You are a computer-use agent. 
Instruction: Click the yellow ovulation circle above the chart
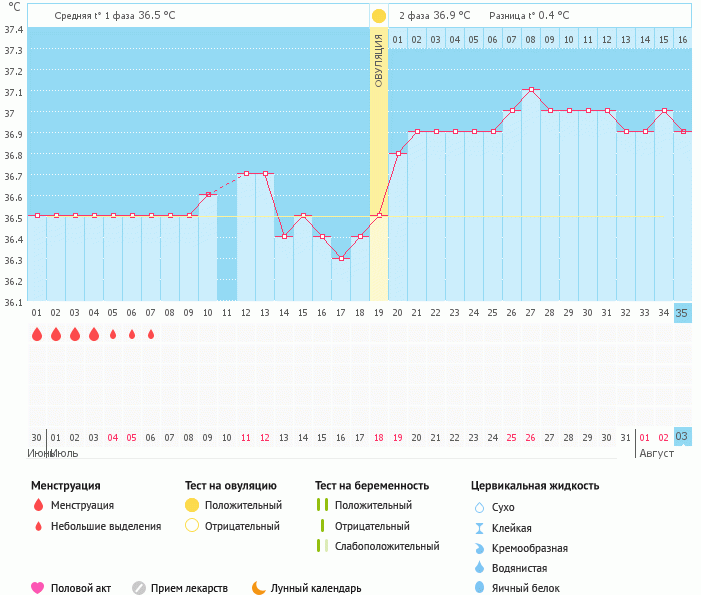[x=378, y=16]
